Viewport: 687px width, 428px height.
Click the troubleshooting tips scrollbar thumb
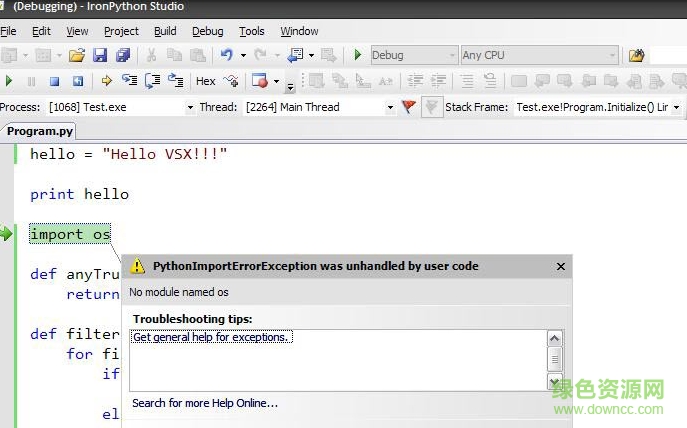click(554, 359)
